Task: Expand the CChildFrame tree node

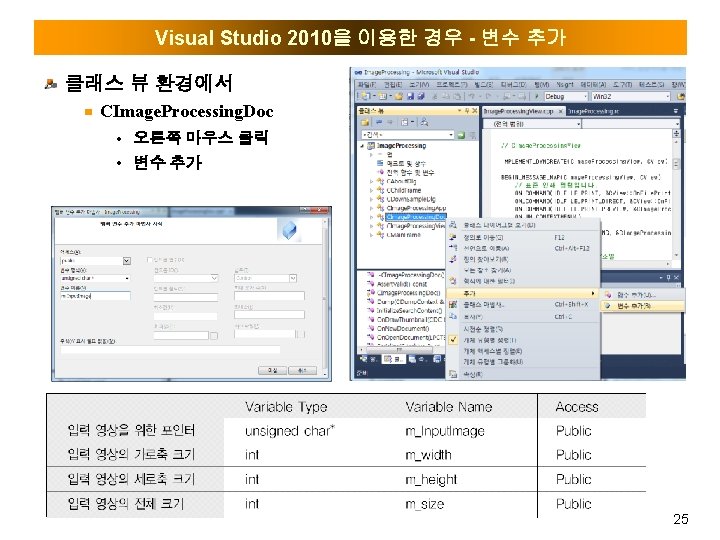Action: tap(371, 190)
